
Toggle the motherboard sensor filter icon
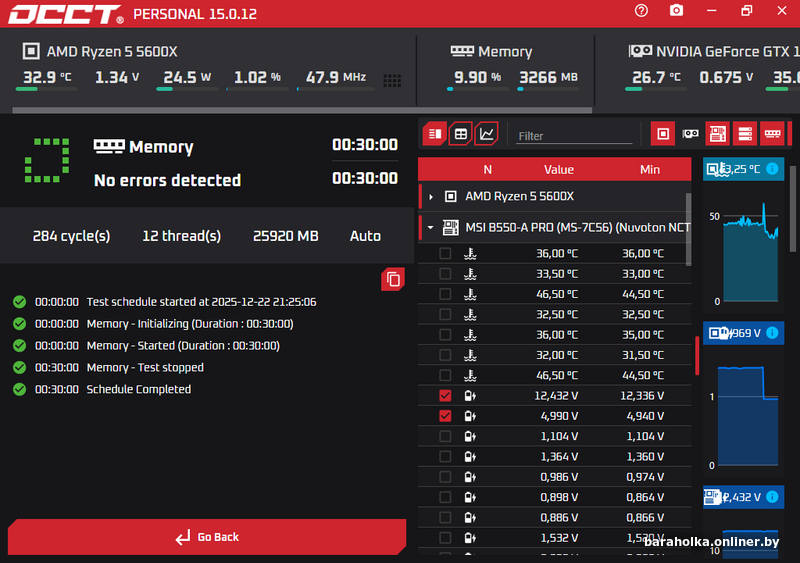(717, 134)
